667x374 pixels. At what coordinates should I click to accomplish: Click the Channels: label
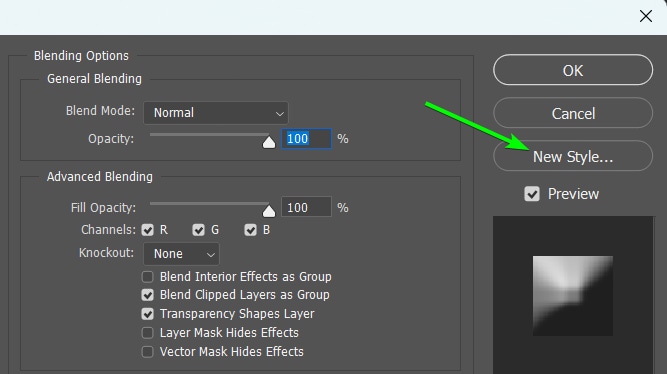click(108, 230)
